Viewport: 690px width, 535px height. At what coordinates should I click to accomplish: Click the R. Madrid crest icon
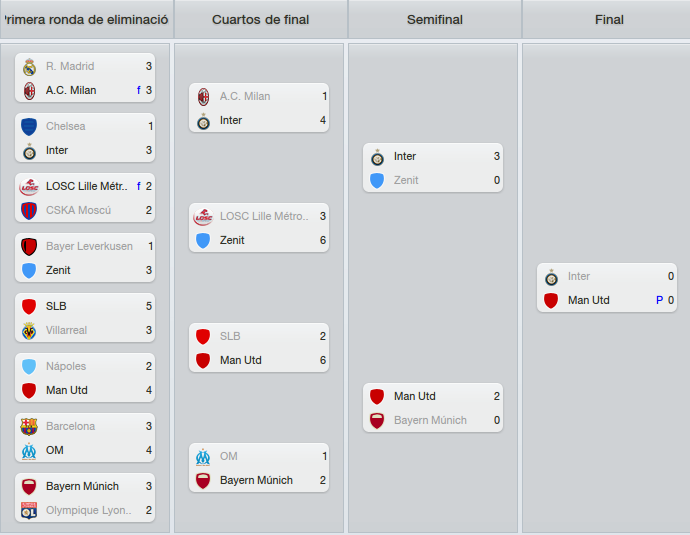[29, 67]
